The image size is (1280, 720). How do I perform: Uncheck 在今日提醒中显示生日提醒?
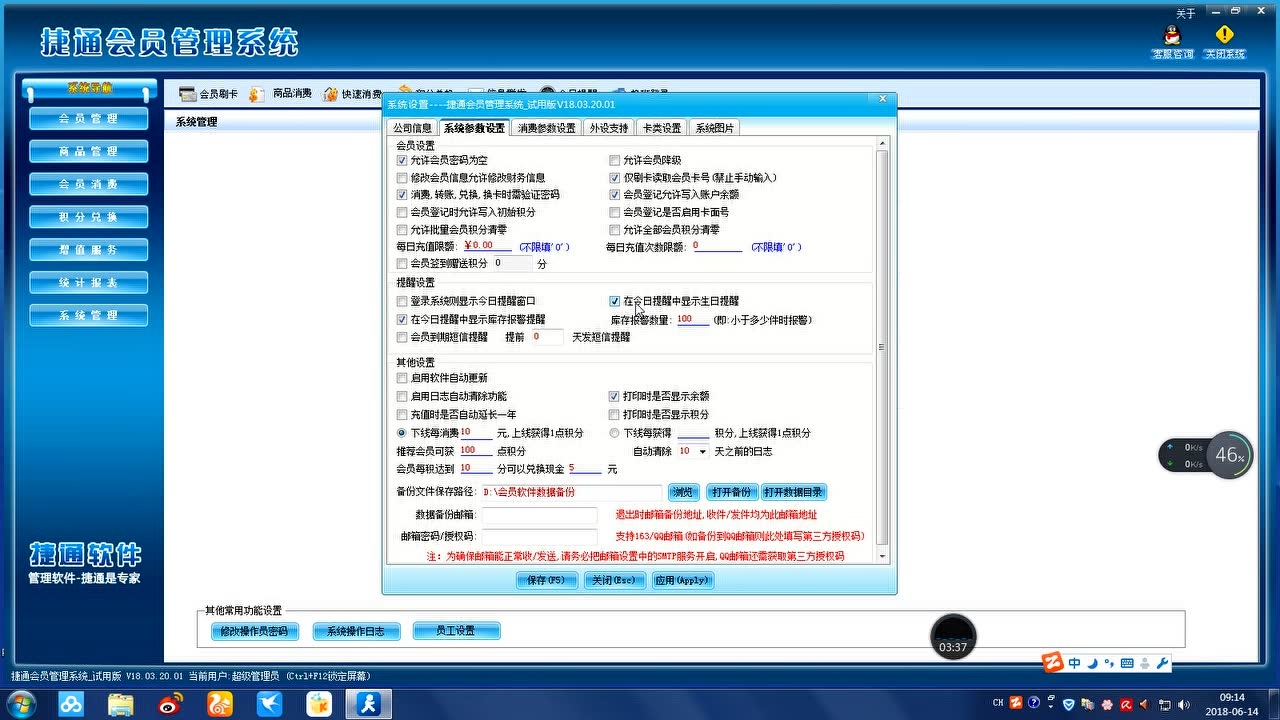615,300
